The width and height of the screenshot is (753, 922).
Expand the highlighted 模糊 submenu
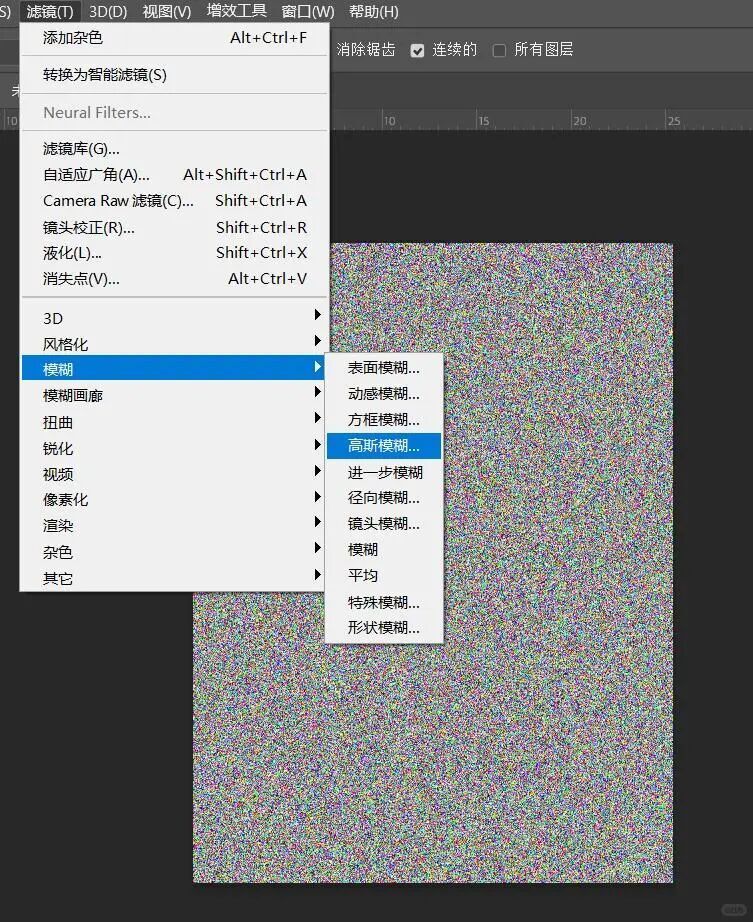click(x=174, y=368)
